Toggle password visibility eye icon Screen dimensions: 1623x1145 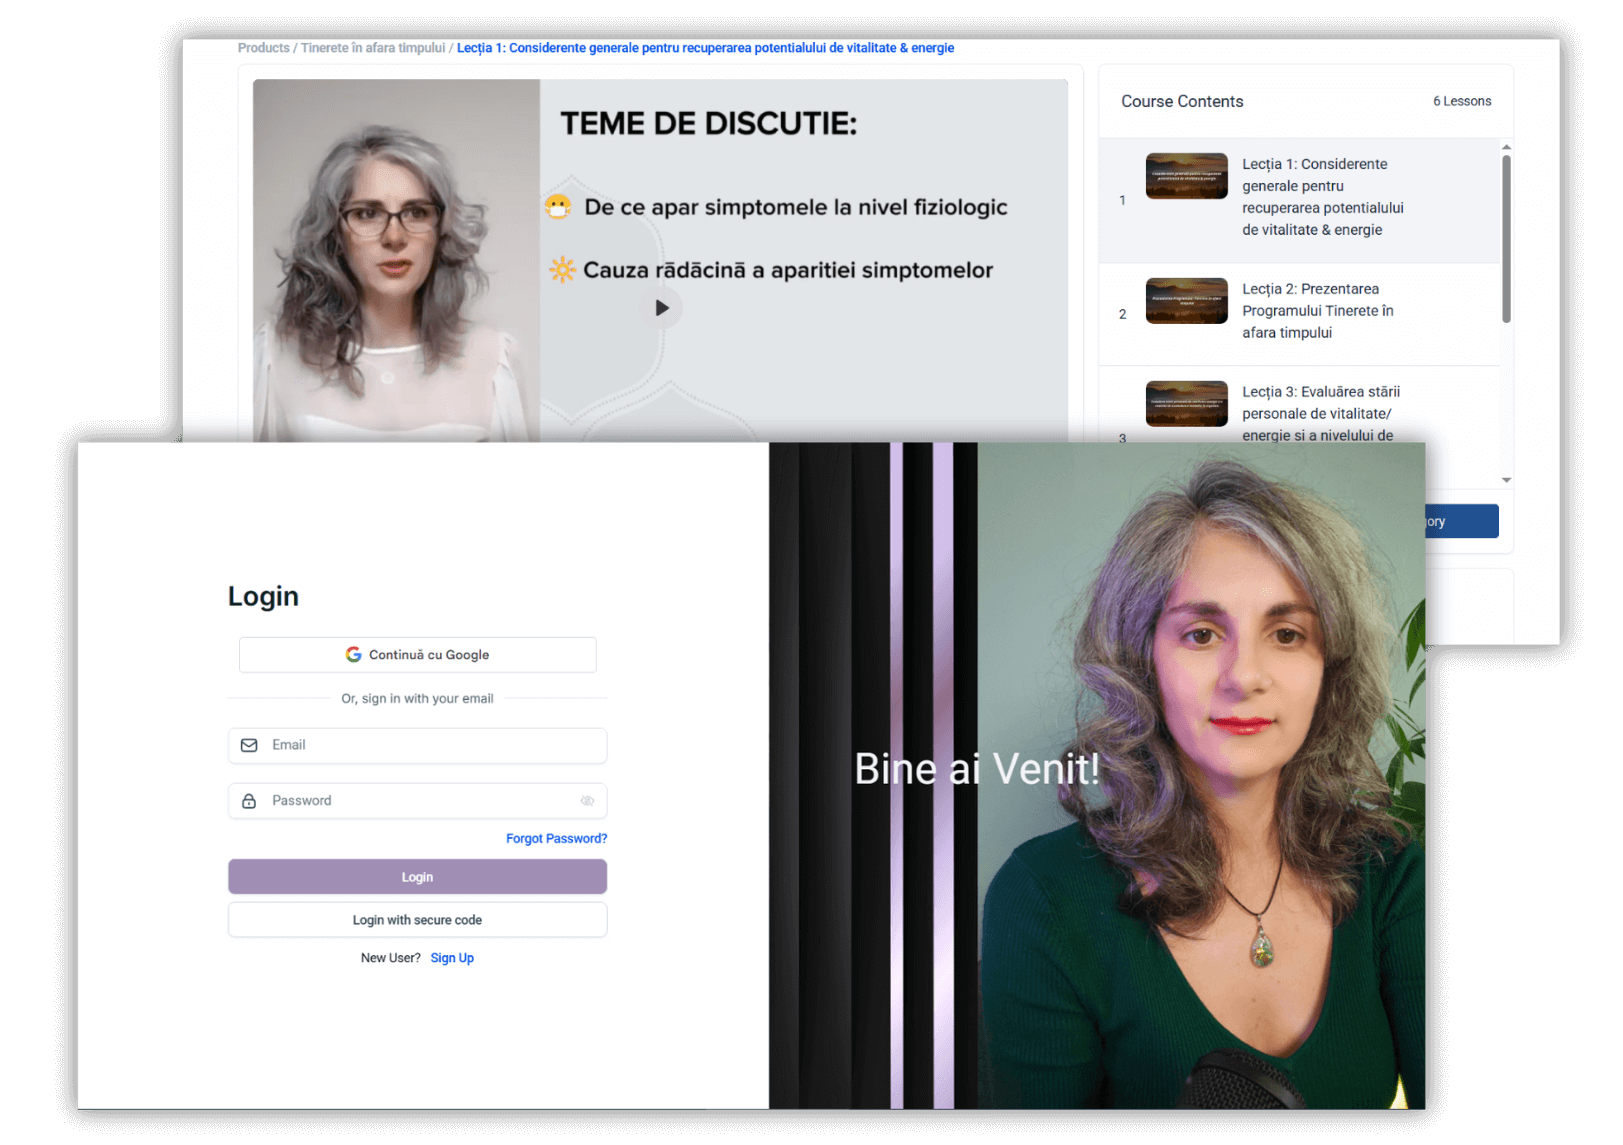click(x=587, y=801)
